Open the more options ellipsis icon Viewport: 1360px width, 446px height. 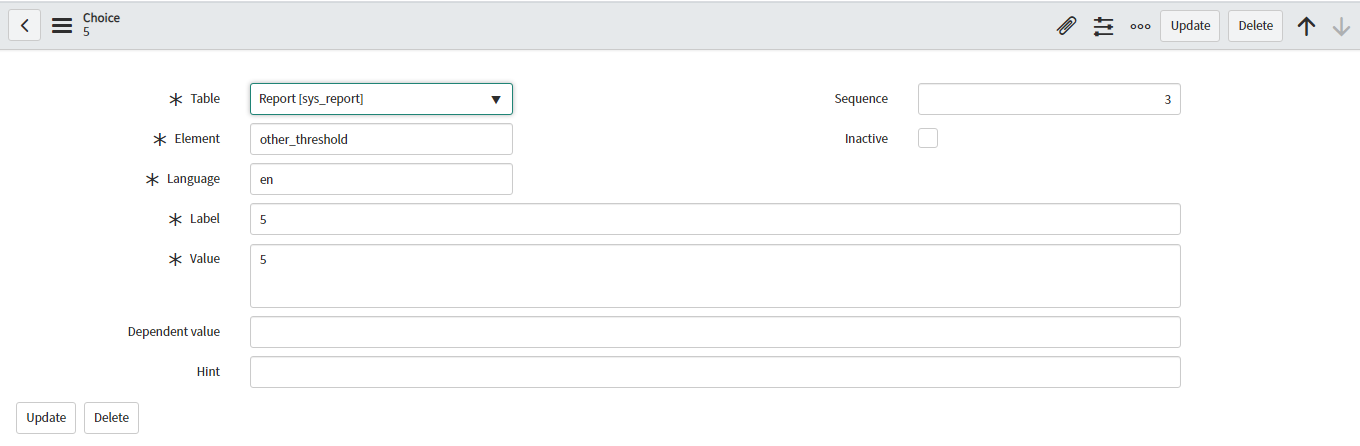(1140, 26)
